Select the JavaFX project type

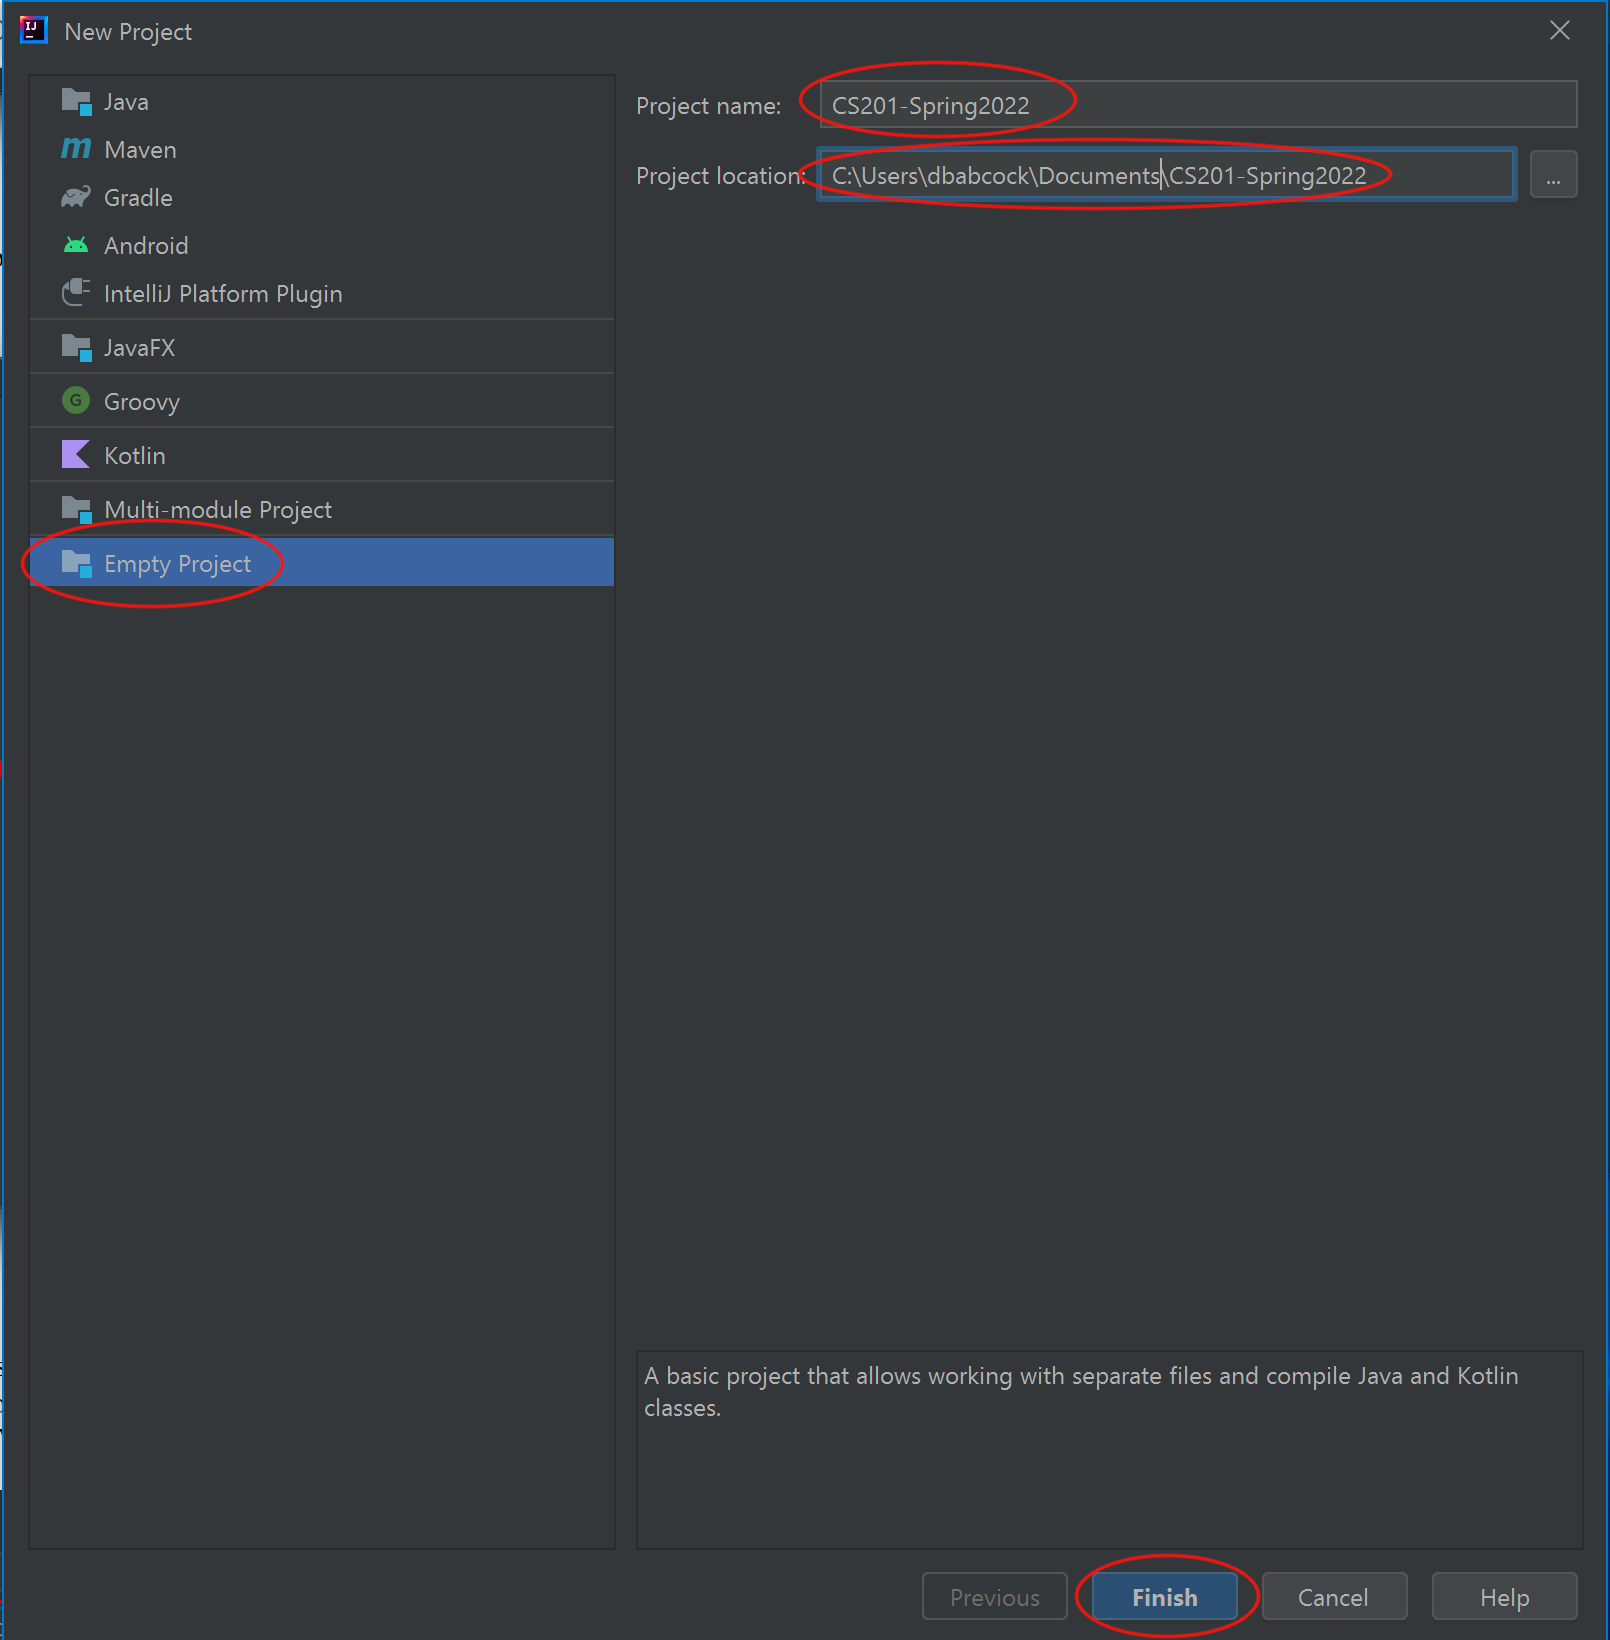tap(139, 347)
